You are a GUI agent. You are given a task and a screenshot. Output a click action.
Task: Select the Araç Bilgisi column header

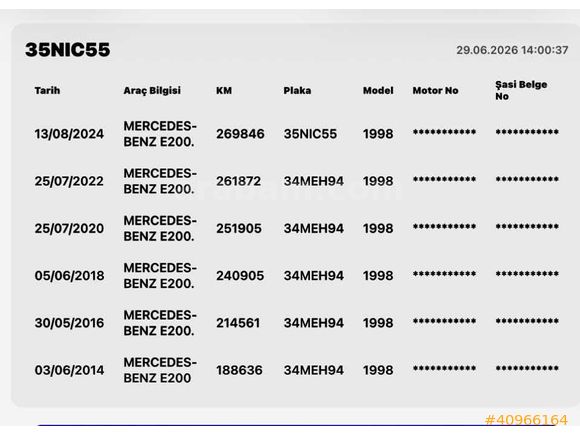click(152, 91)
